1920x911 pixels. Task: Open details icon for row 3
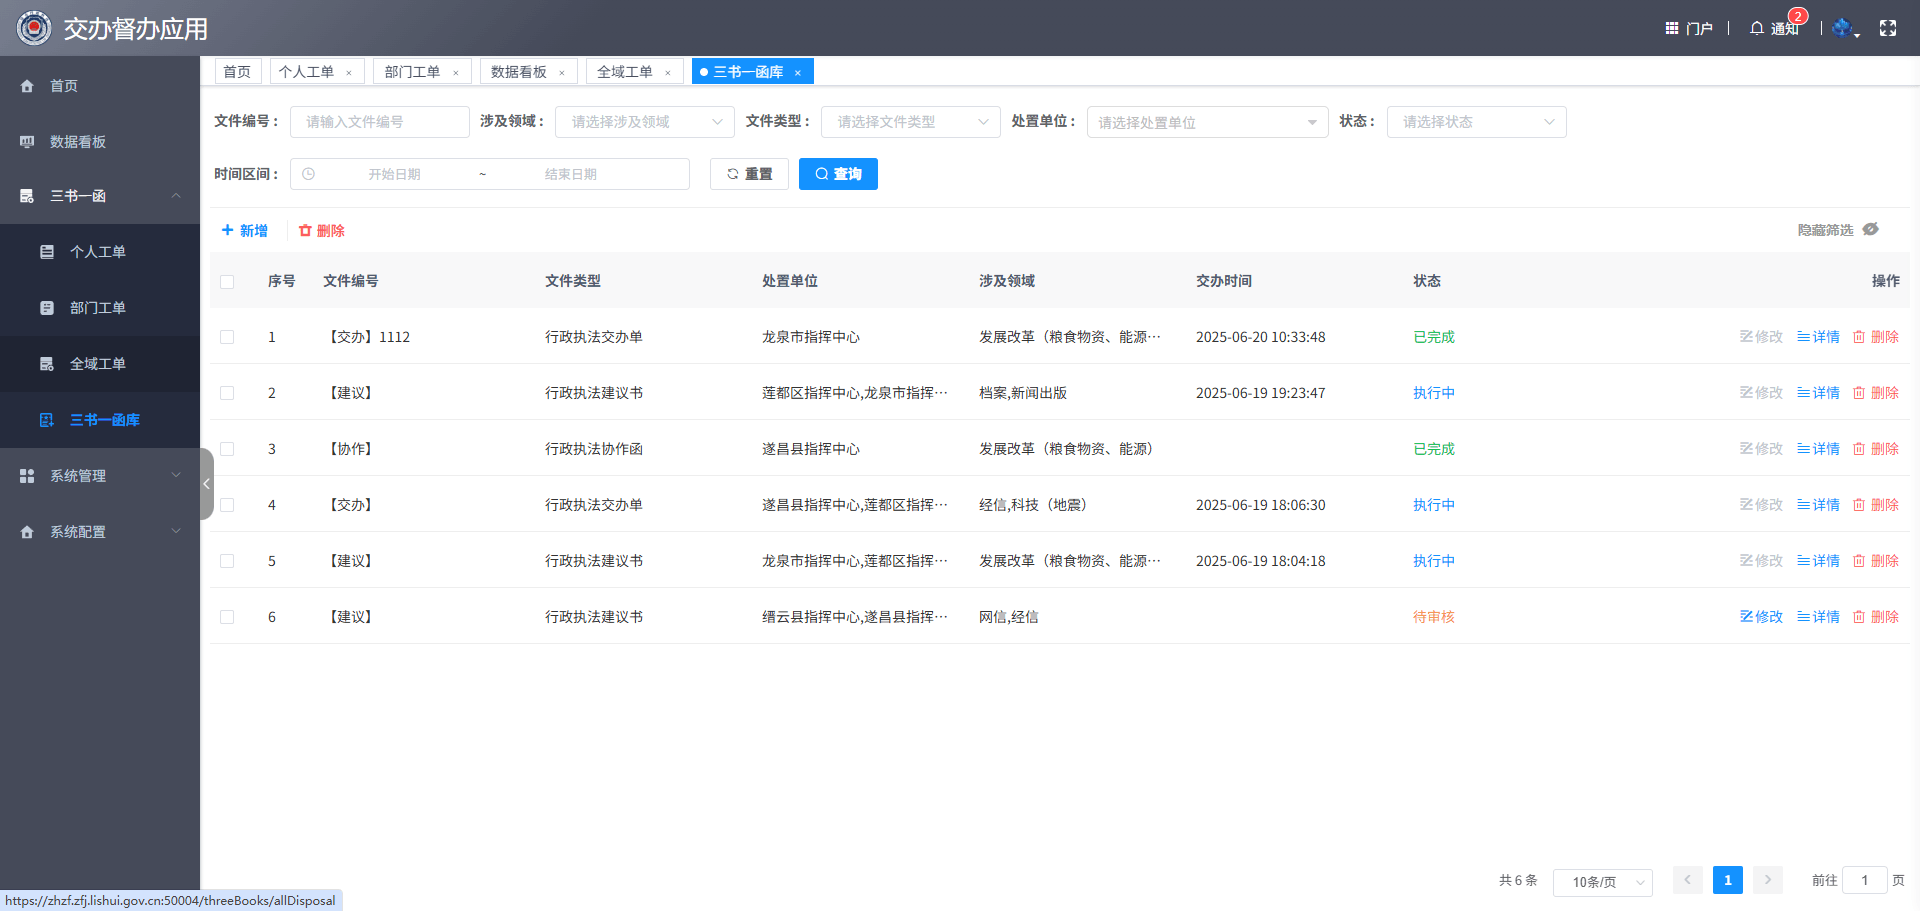(x=1804, y=449)
